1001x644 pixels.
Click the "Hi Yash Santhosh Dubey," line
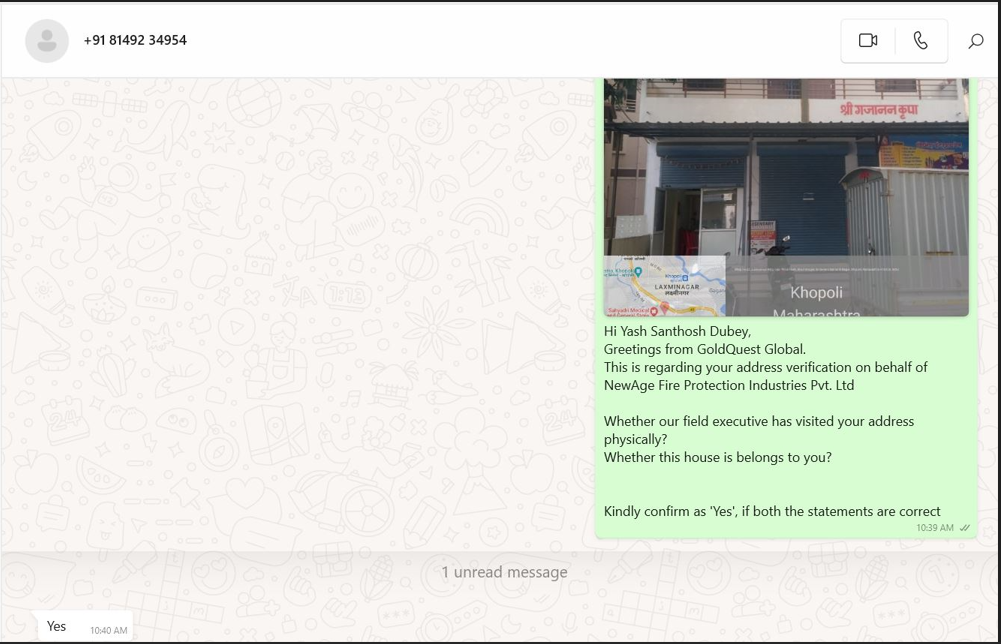coord(677,331)
